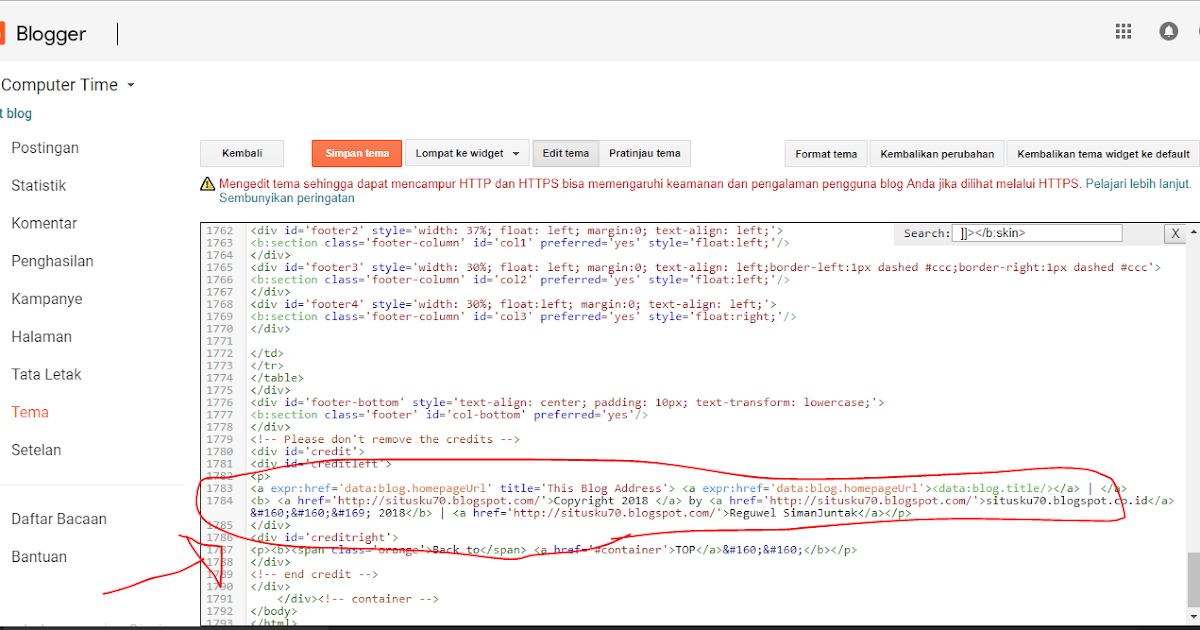
Task: Open the Google apps grid icon
Action: coord(1123,31)
